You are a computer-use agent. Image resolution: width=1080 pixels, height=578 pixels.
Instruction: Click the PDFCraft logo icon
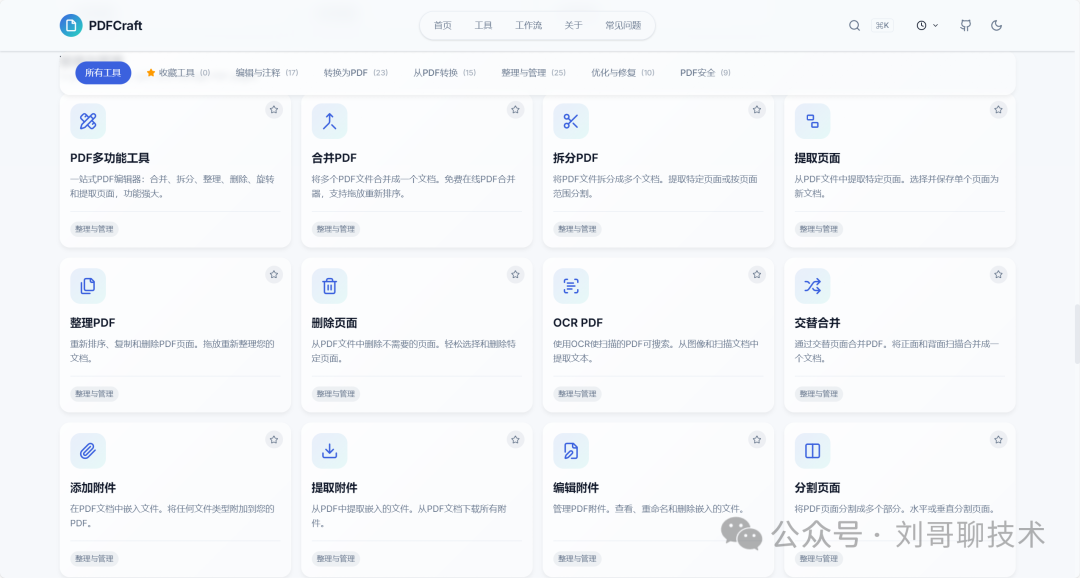(x=70, y=25)
